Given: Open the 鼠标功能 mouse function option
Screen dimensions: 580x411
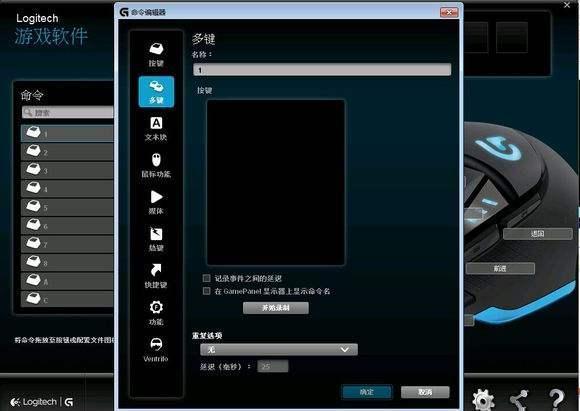Looking at the screenshot, I should (156, 165).
